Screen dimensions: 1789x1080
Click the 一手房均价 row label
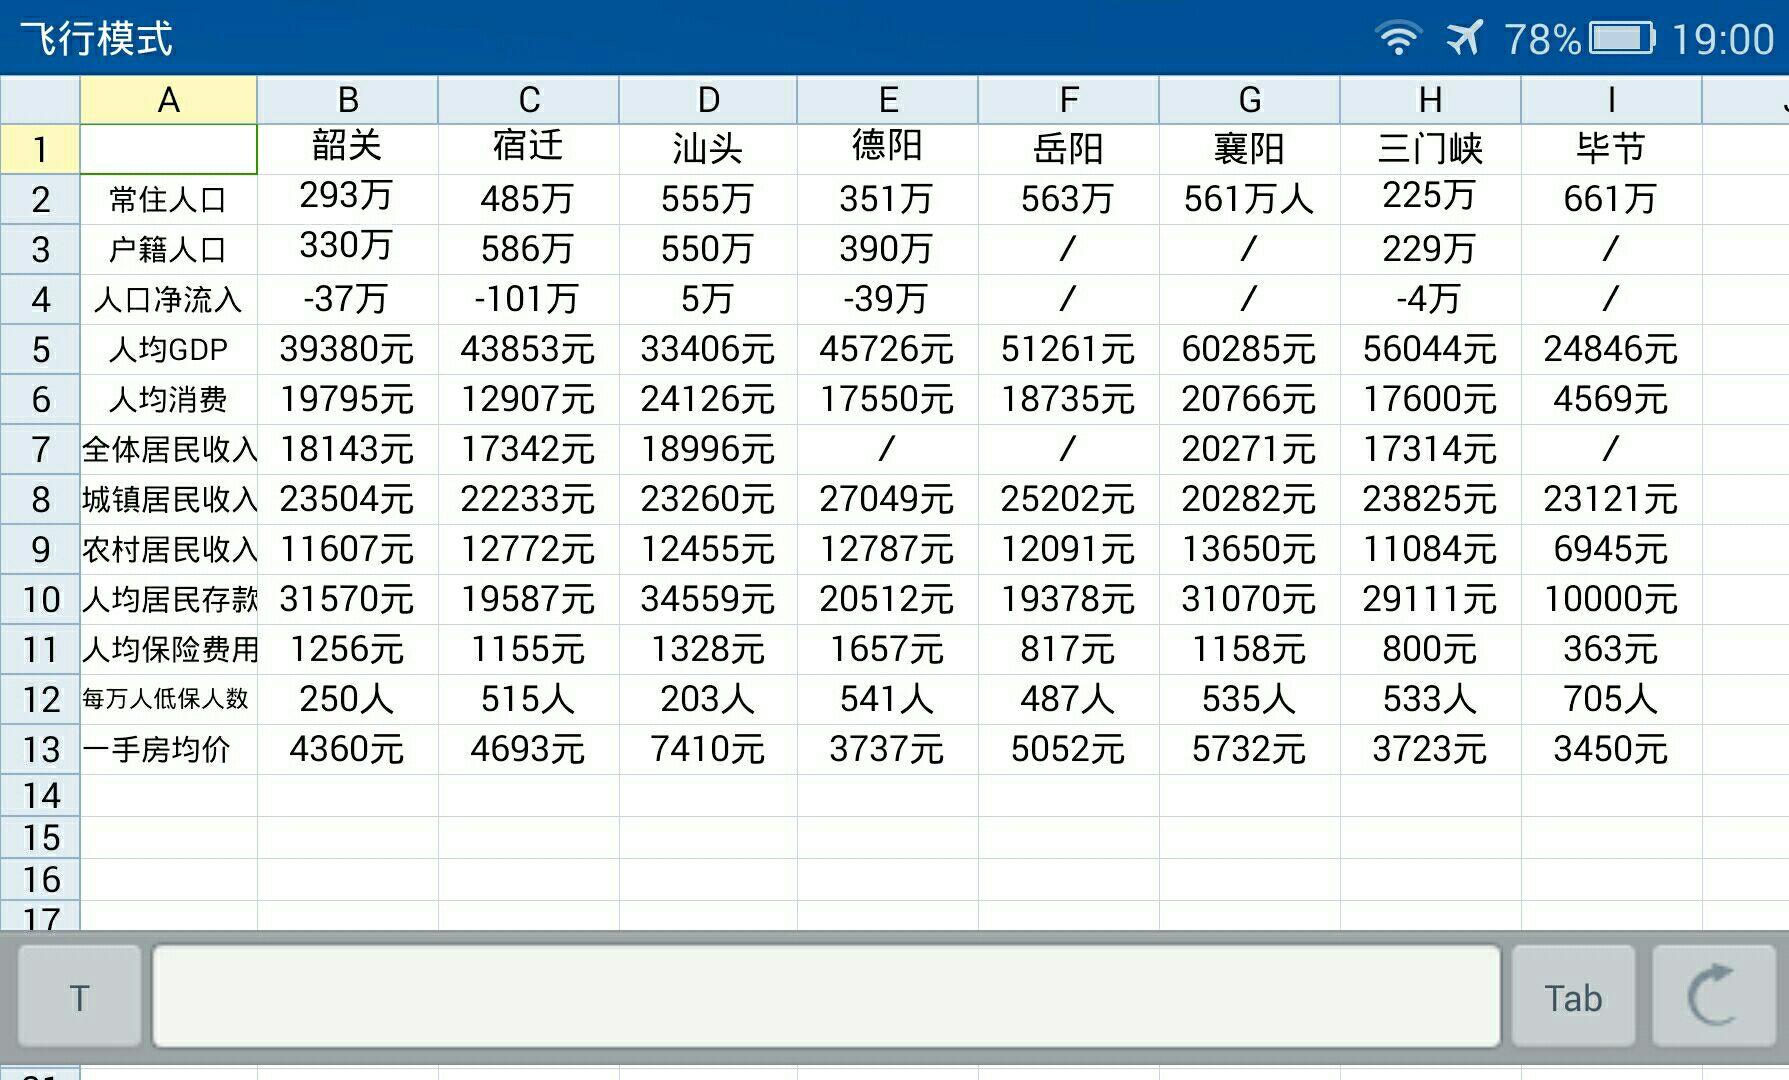point(168,749)
